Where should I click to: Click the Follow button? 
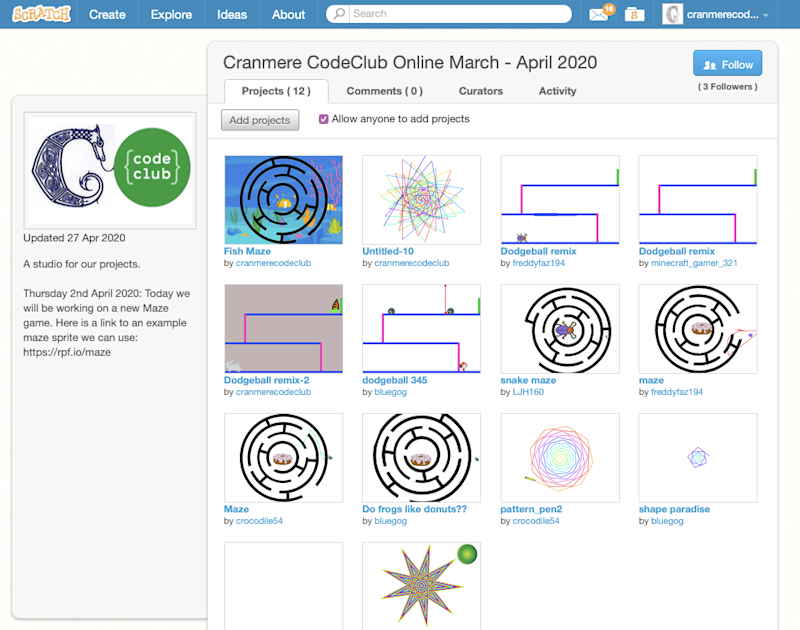(x=728, y=64)
